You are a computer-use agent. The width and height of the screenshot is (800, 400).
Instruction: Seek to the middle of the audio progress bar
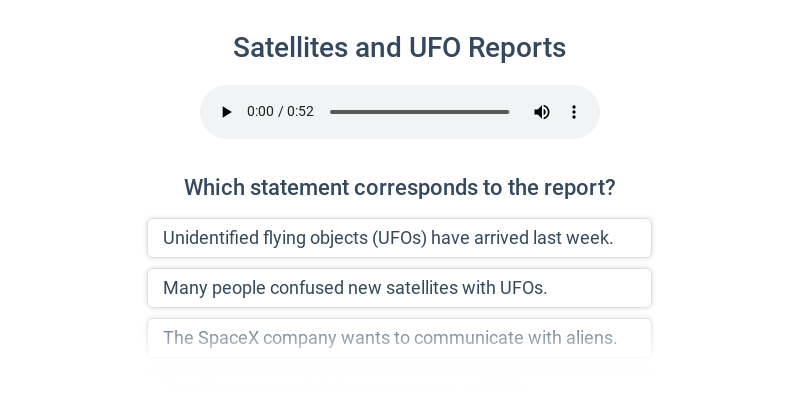point(420,112)
